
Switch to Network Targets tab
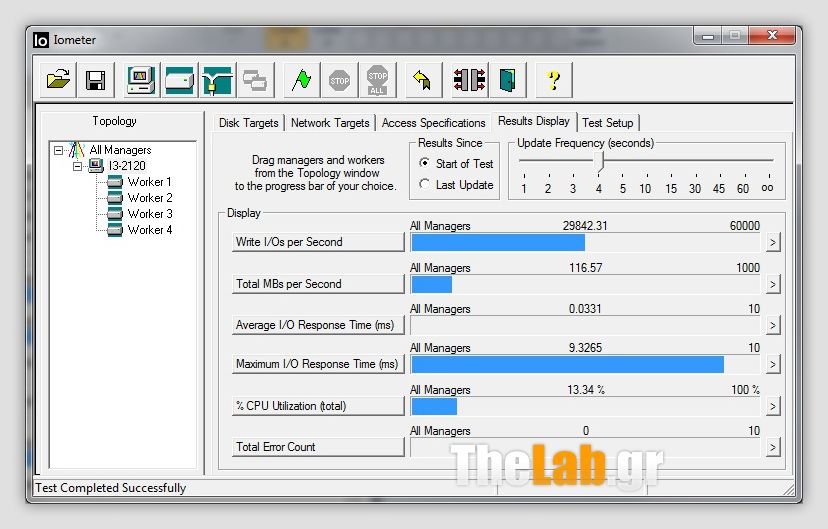coord(330,123)
